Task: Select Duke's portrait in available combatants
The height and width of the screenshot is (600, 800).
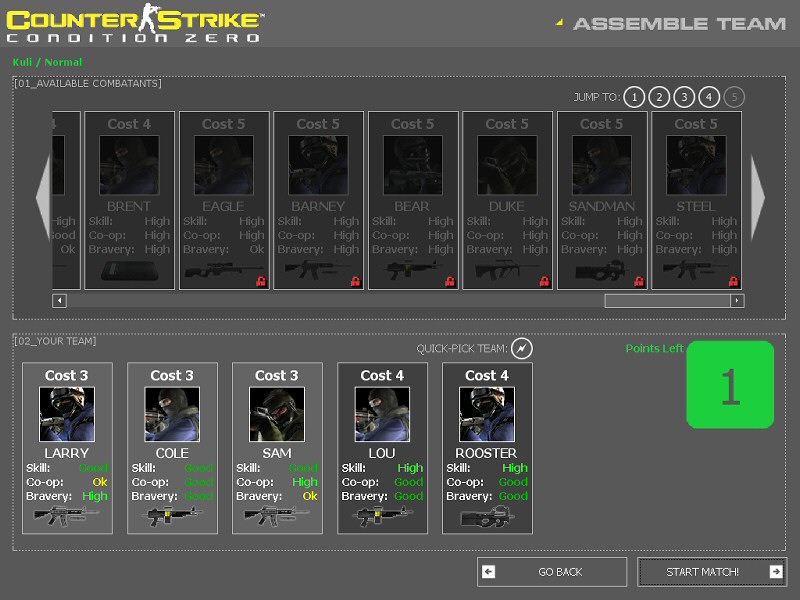Action: coord(507,165)
